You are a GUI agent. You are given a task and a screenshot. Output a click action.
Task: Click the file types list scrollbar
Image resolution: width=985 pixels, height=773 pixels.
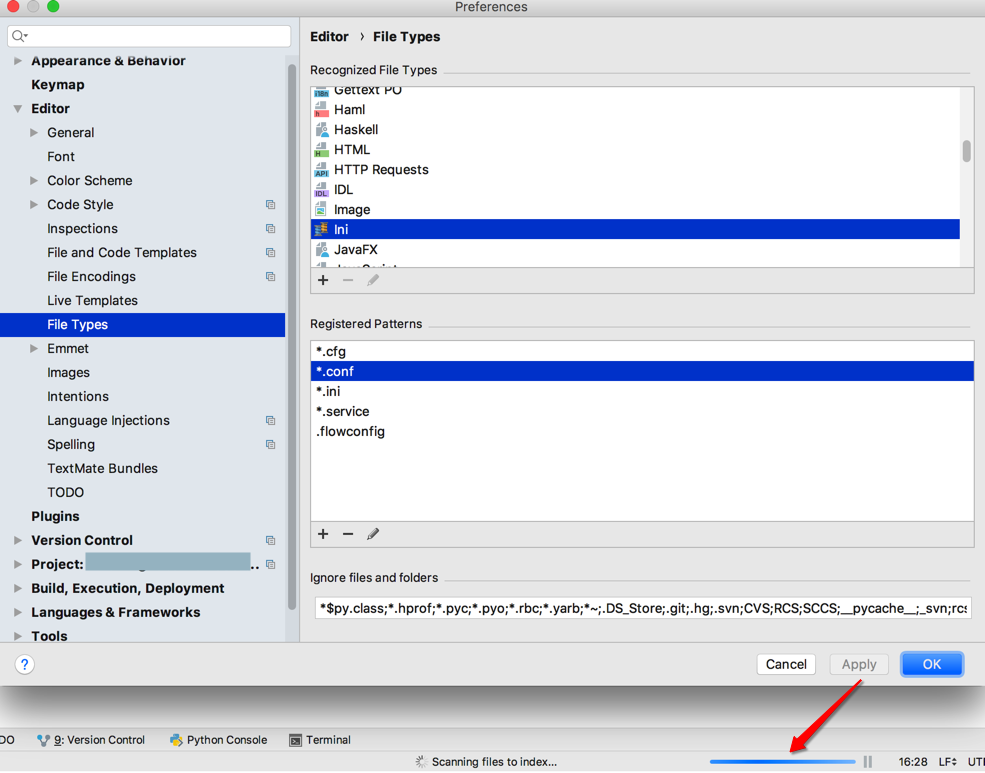click(966, 151)
